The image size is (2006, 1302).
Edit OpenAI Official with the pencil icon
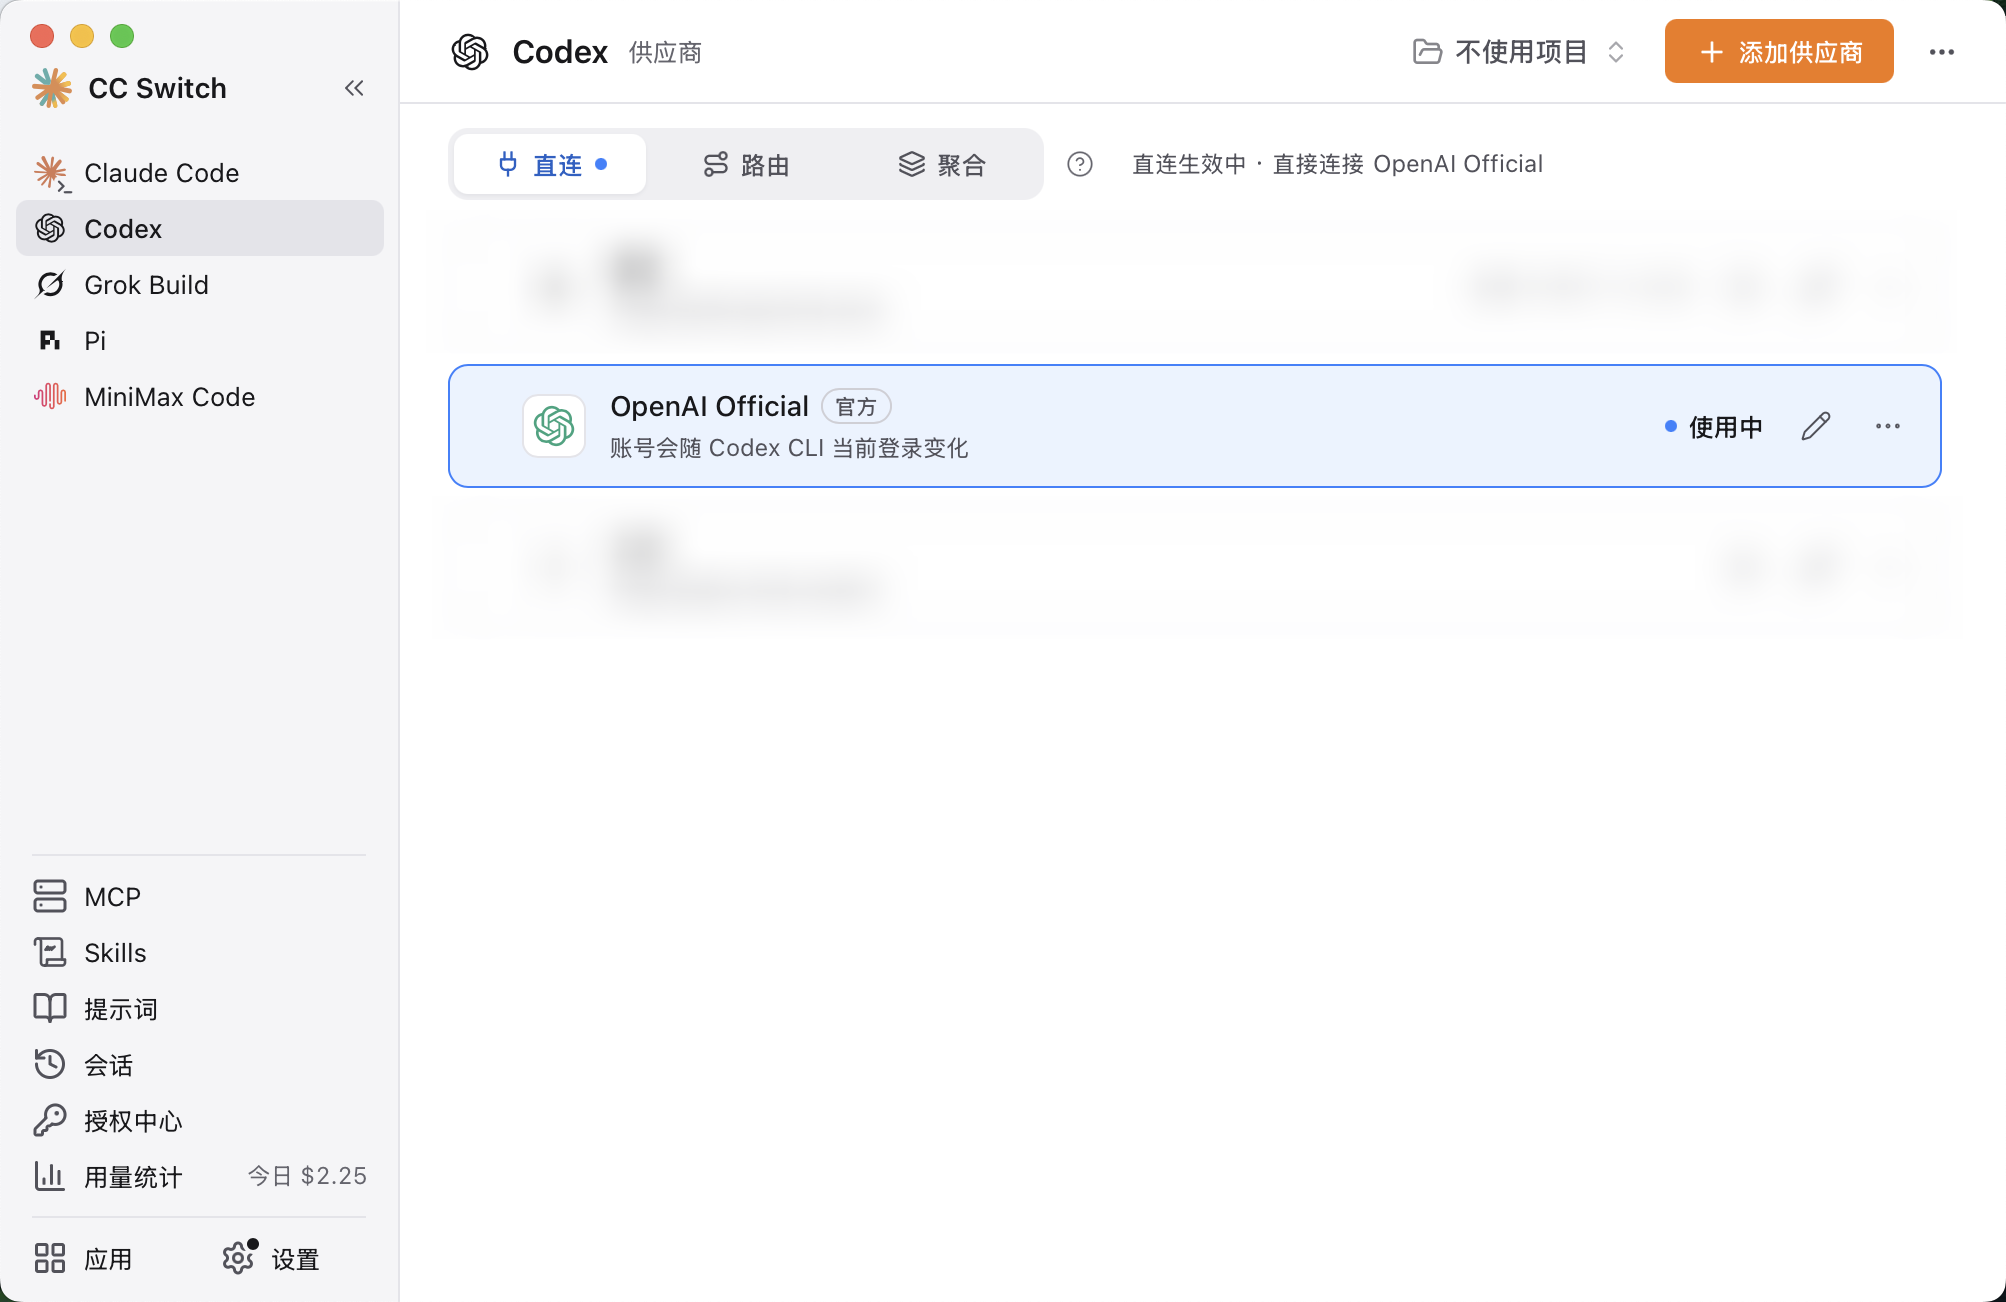[1816, 426]
